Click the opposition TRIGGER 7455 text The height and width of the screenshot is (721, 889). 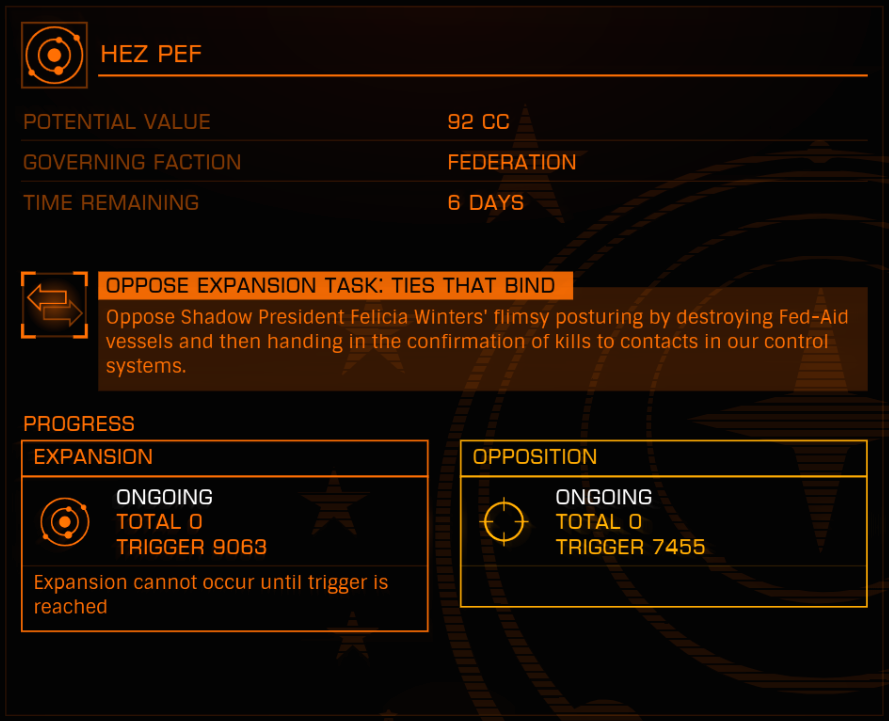point(630,547)
